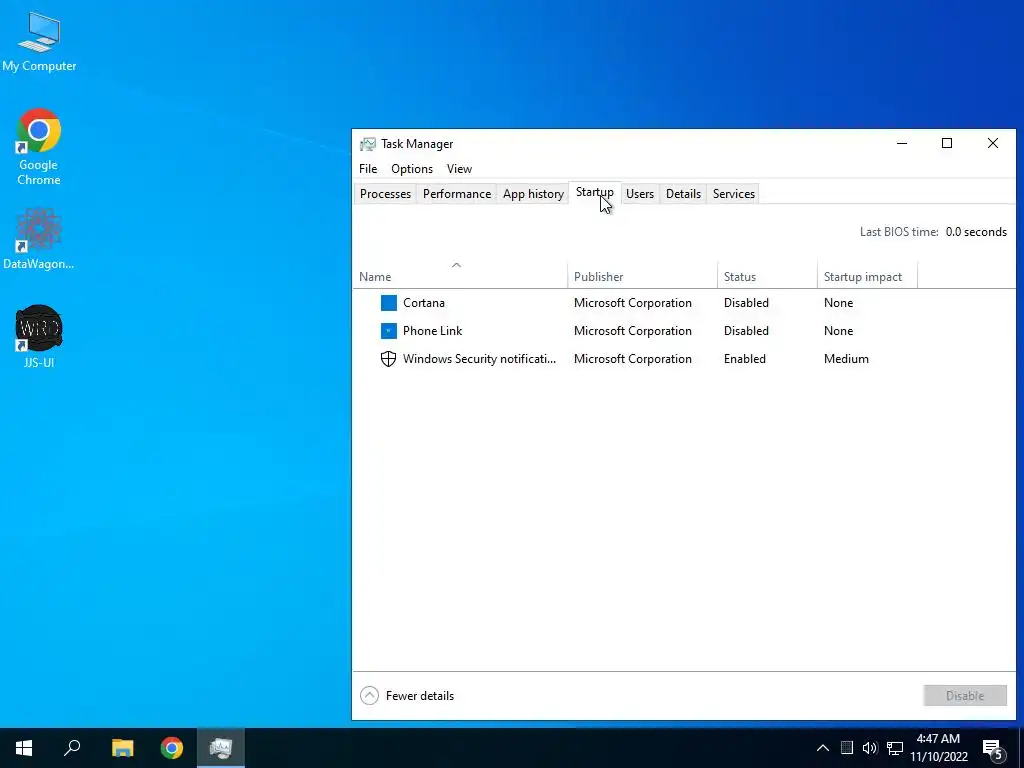Open the volume speaker tray icon
This screenshot has height=768, width=1024.
pos(870,748)
